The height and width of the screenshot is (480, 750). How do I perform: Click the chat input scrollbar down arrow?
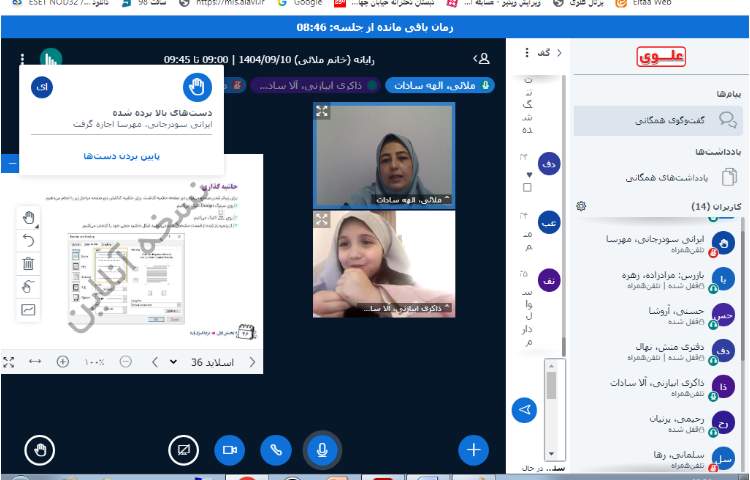(x=551, y=453)
